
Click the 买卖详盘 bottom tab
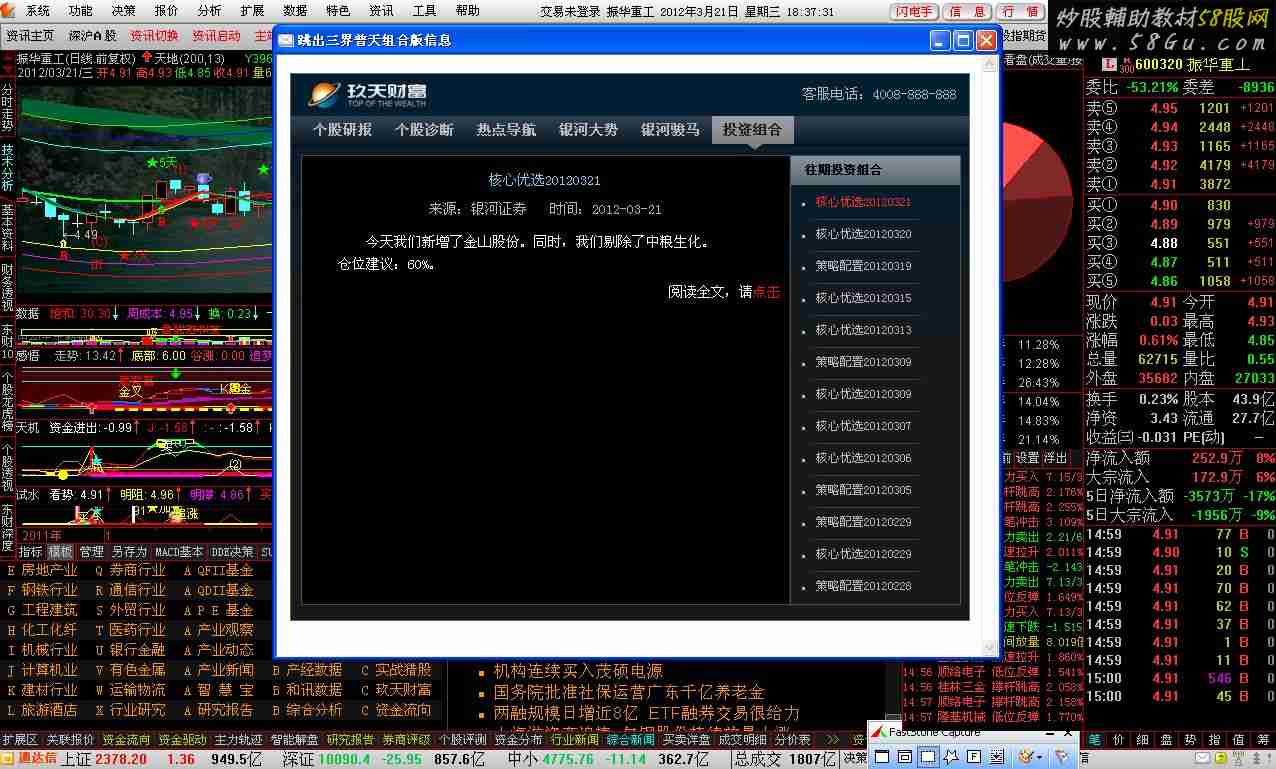tap(686, 740)
